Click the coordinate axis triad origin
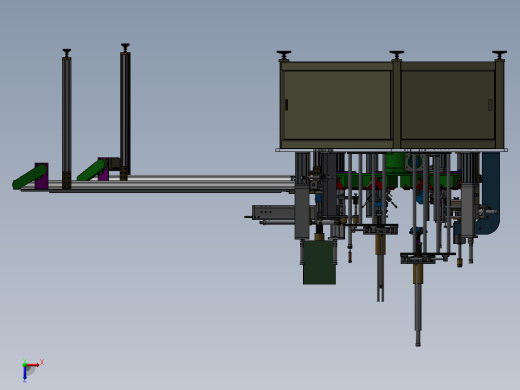Screen dimensions: 520x390 [x=25, y=365]
